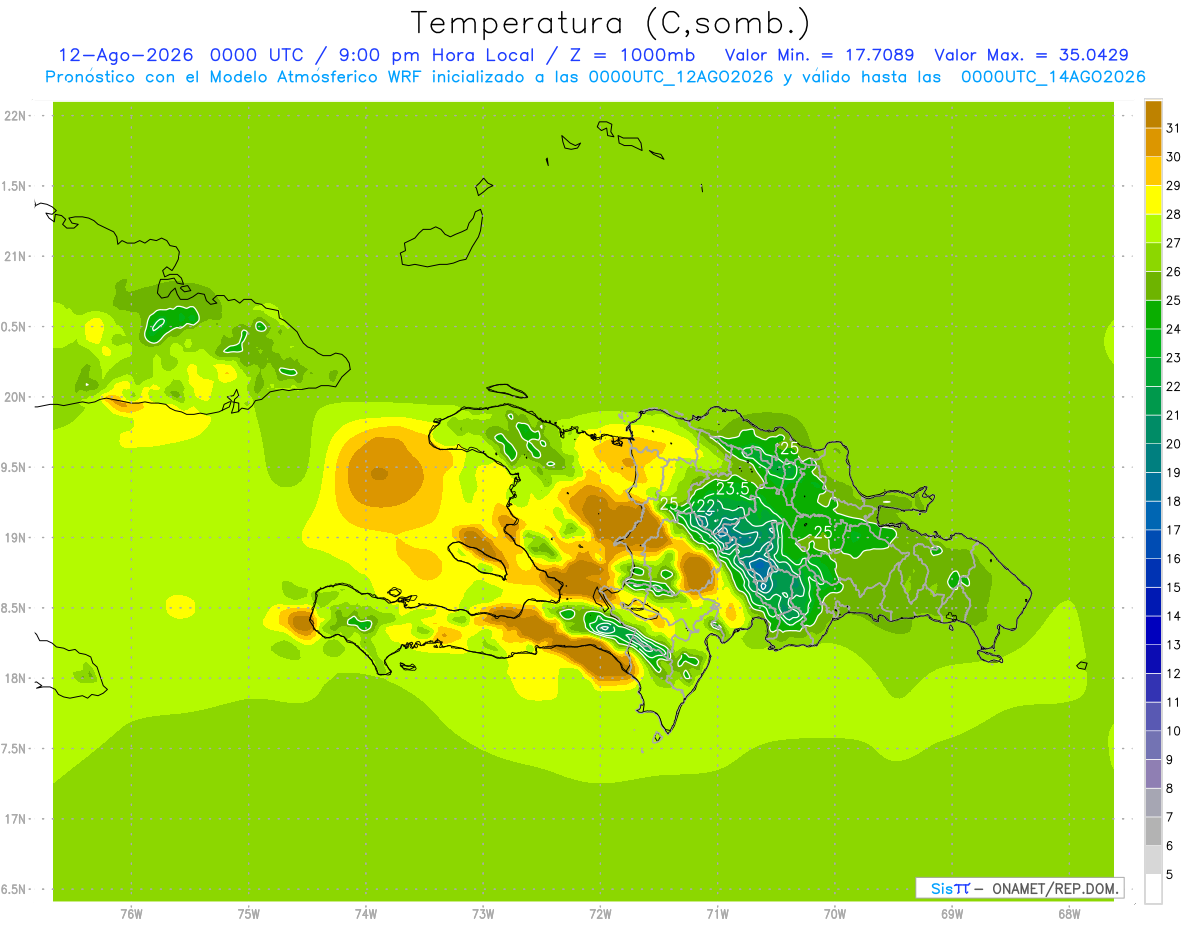Pick the legend swatch between 24 and 25
The image size is (1200, 927).
click(1153, 314)
